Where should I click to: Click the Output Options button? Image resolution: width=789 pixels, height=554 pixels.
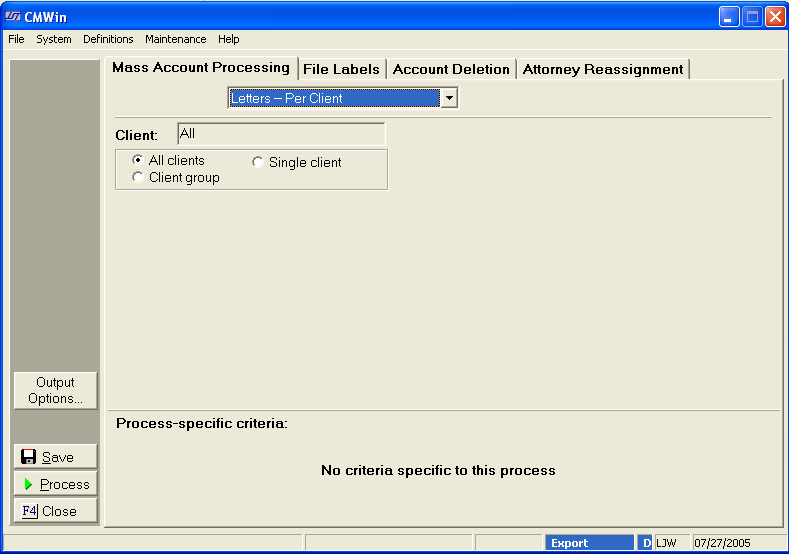[x=56, y=390]
